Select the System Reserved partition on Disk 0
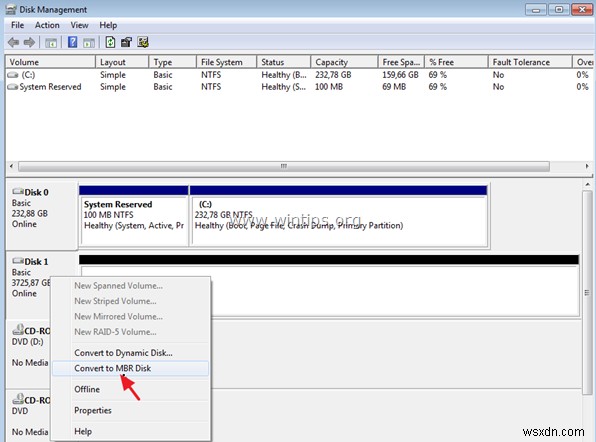 pos(134,215)
